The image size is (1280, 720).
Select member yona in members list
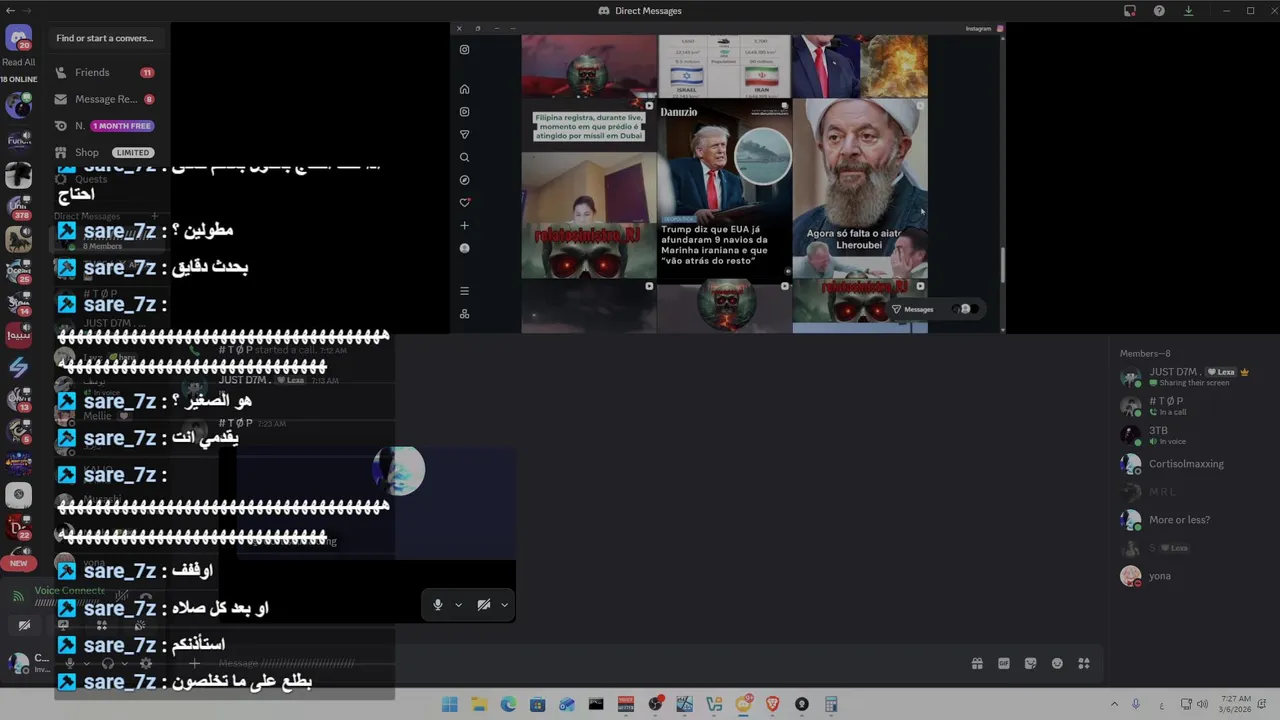pyautogui.click(x=1187, y=576)
